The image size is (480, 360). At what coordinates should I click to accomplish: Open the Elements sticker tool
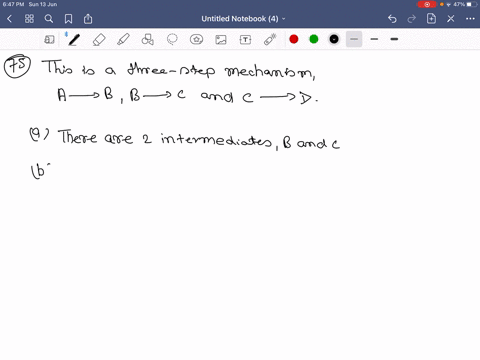(196, 40)
